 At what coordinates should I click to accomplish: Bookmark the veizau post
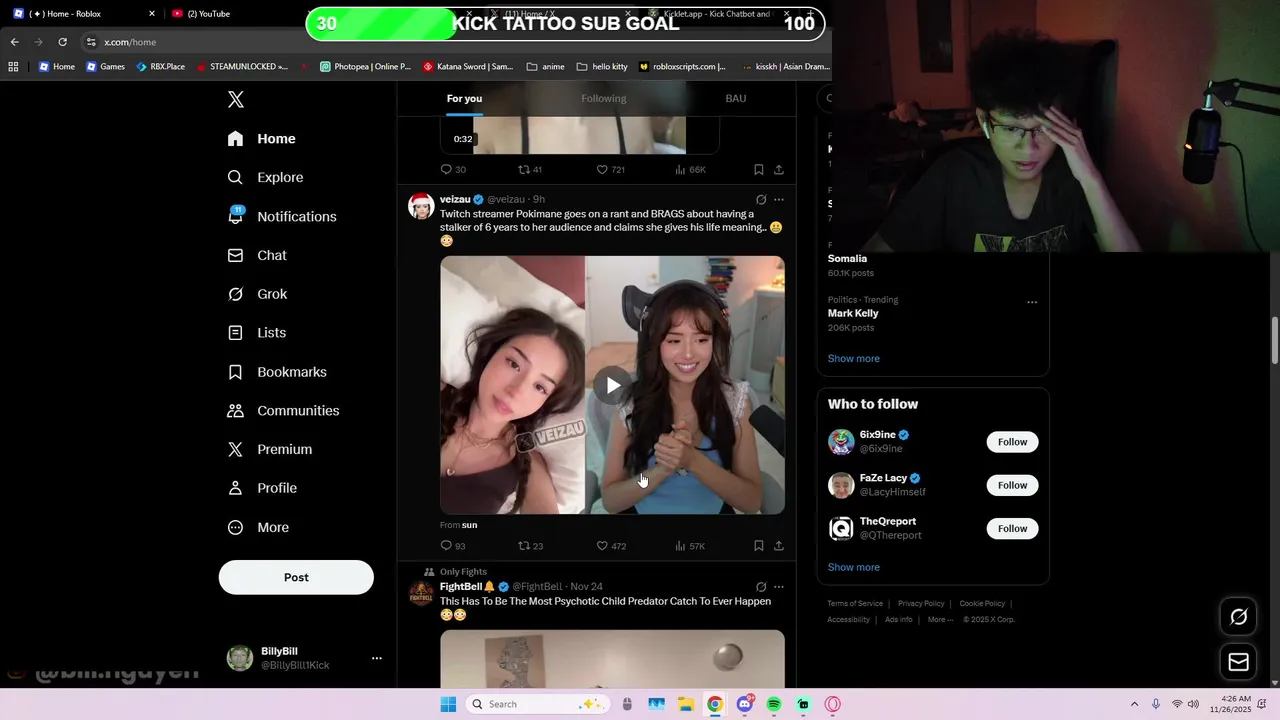(759, 546)
